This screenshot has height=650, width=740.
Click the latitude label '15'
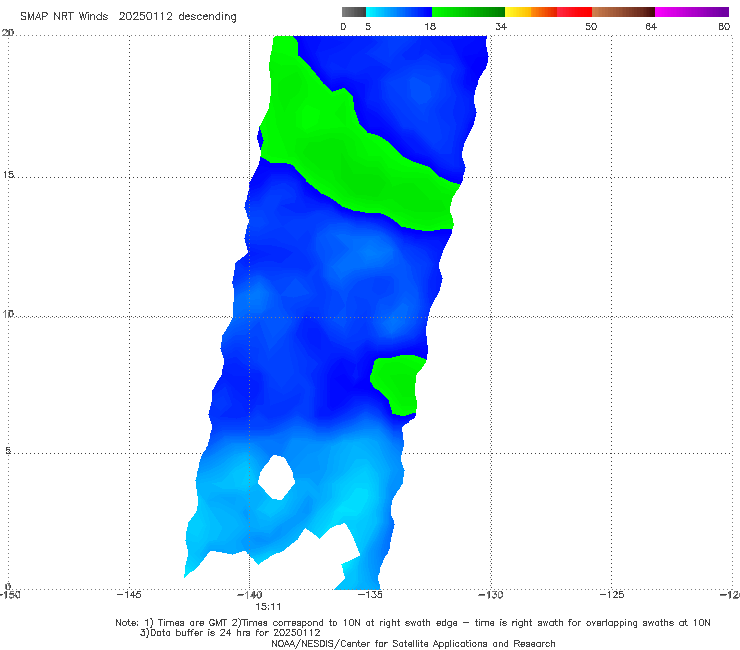coord(8,175)
